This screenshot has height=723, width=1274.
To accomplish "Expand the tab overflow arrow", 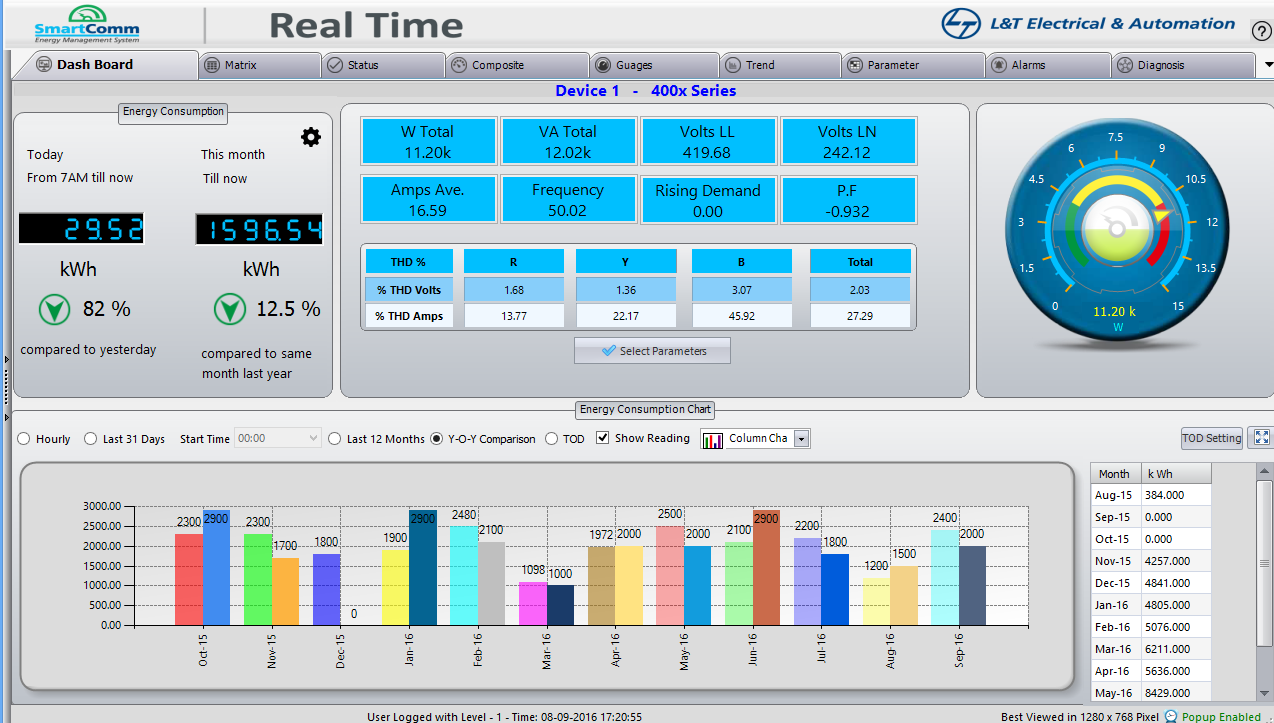I will point(1268,64).
